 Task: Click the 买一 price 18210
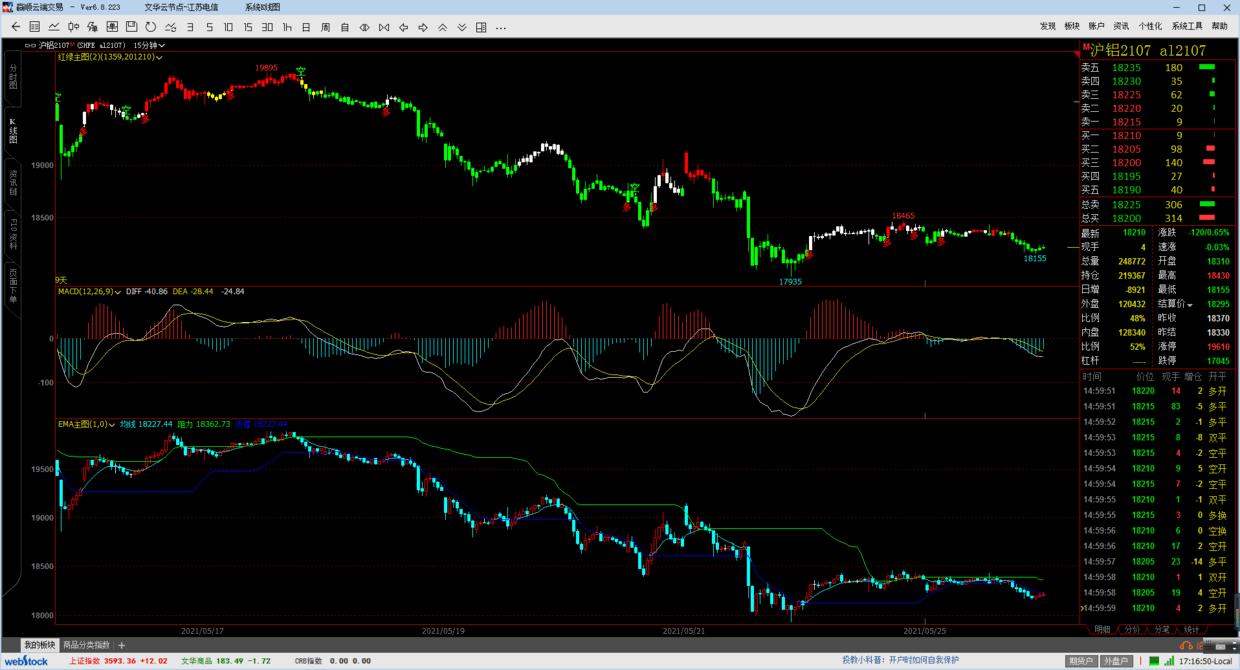coord(1126,136)
